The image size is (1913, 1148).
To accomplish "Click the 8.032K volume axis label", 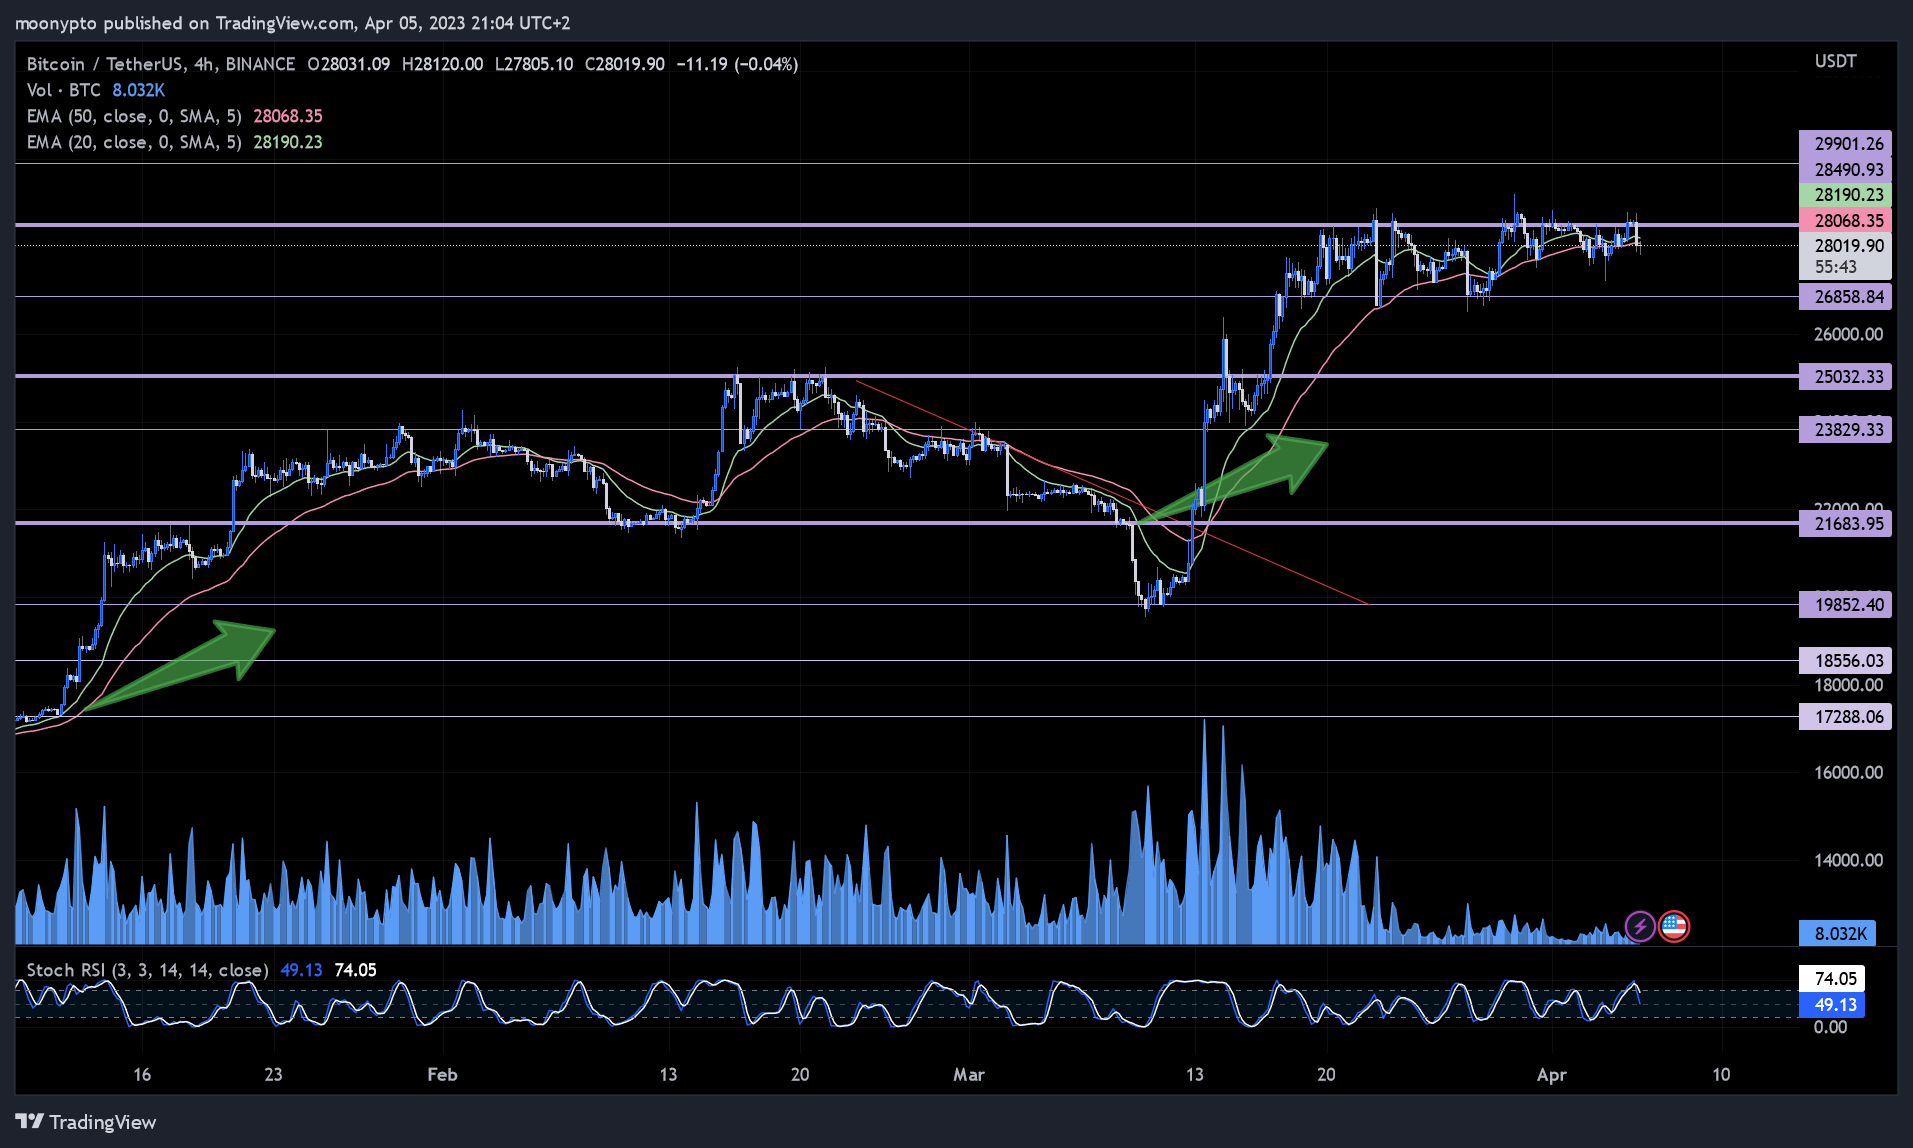I will [1837, 934].
